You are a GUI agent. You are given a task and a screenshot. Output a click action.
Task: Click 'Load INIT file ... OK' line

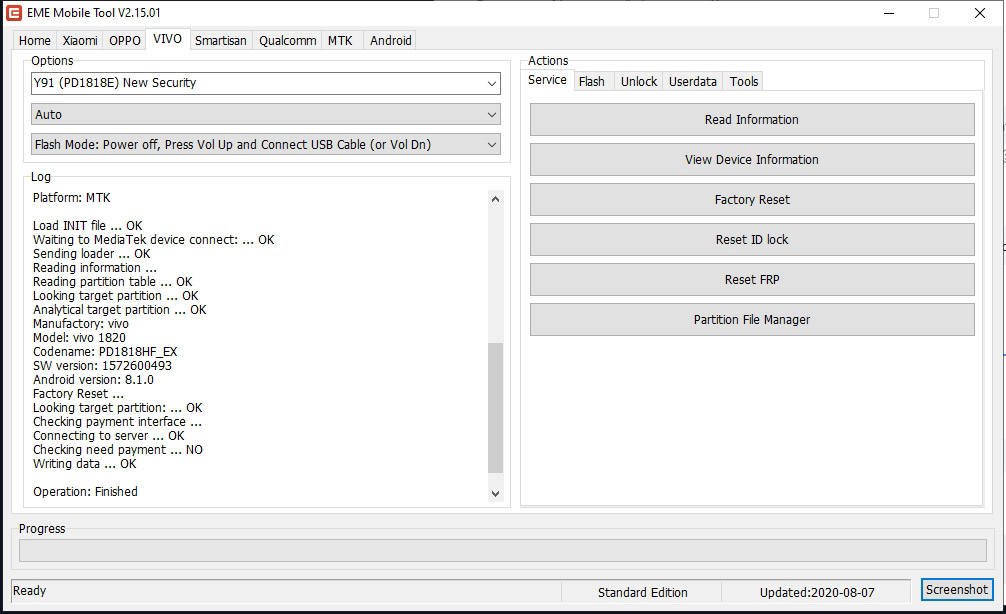coord(88,226)
